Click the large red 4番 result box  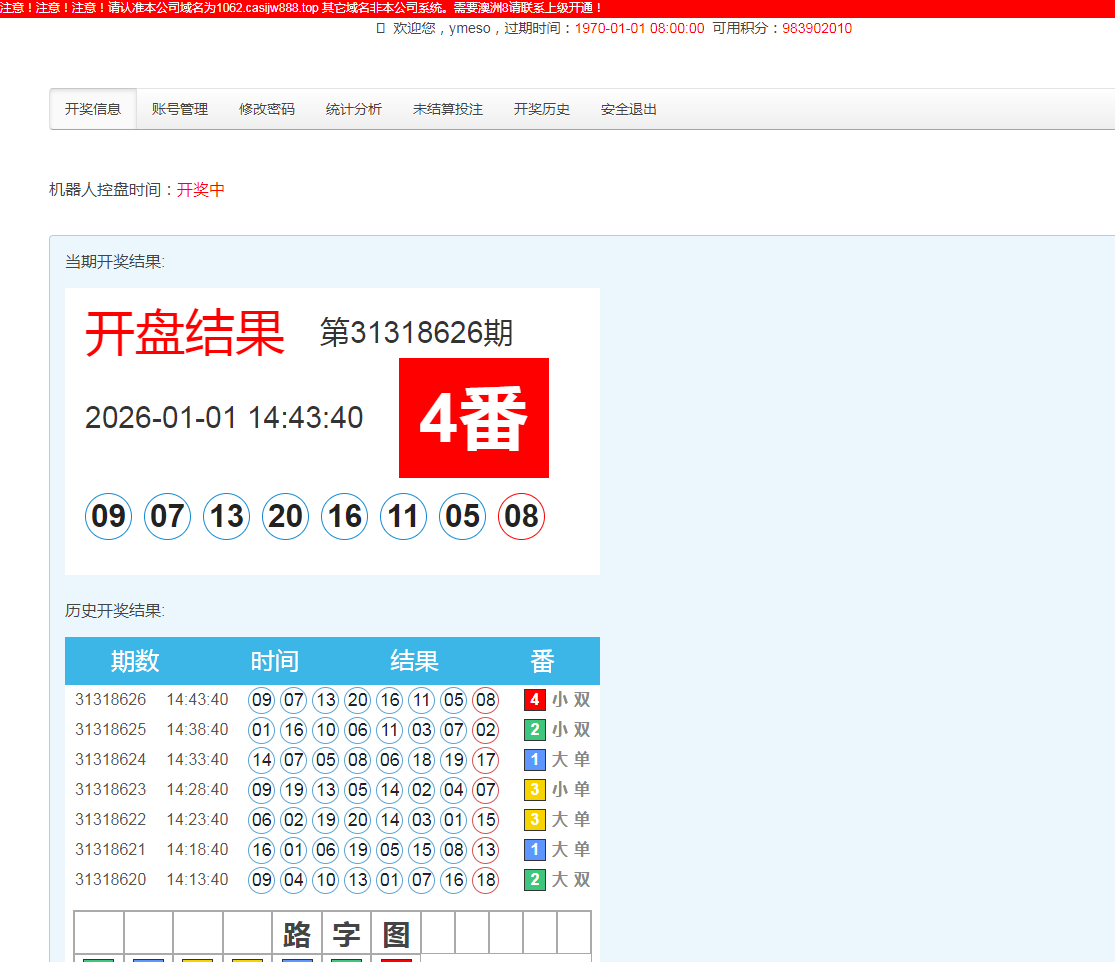(x=473, y=418)
